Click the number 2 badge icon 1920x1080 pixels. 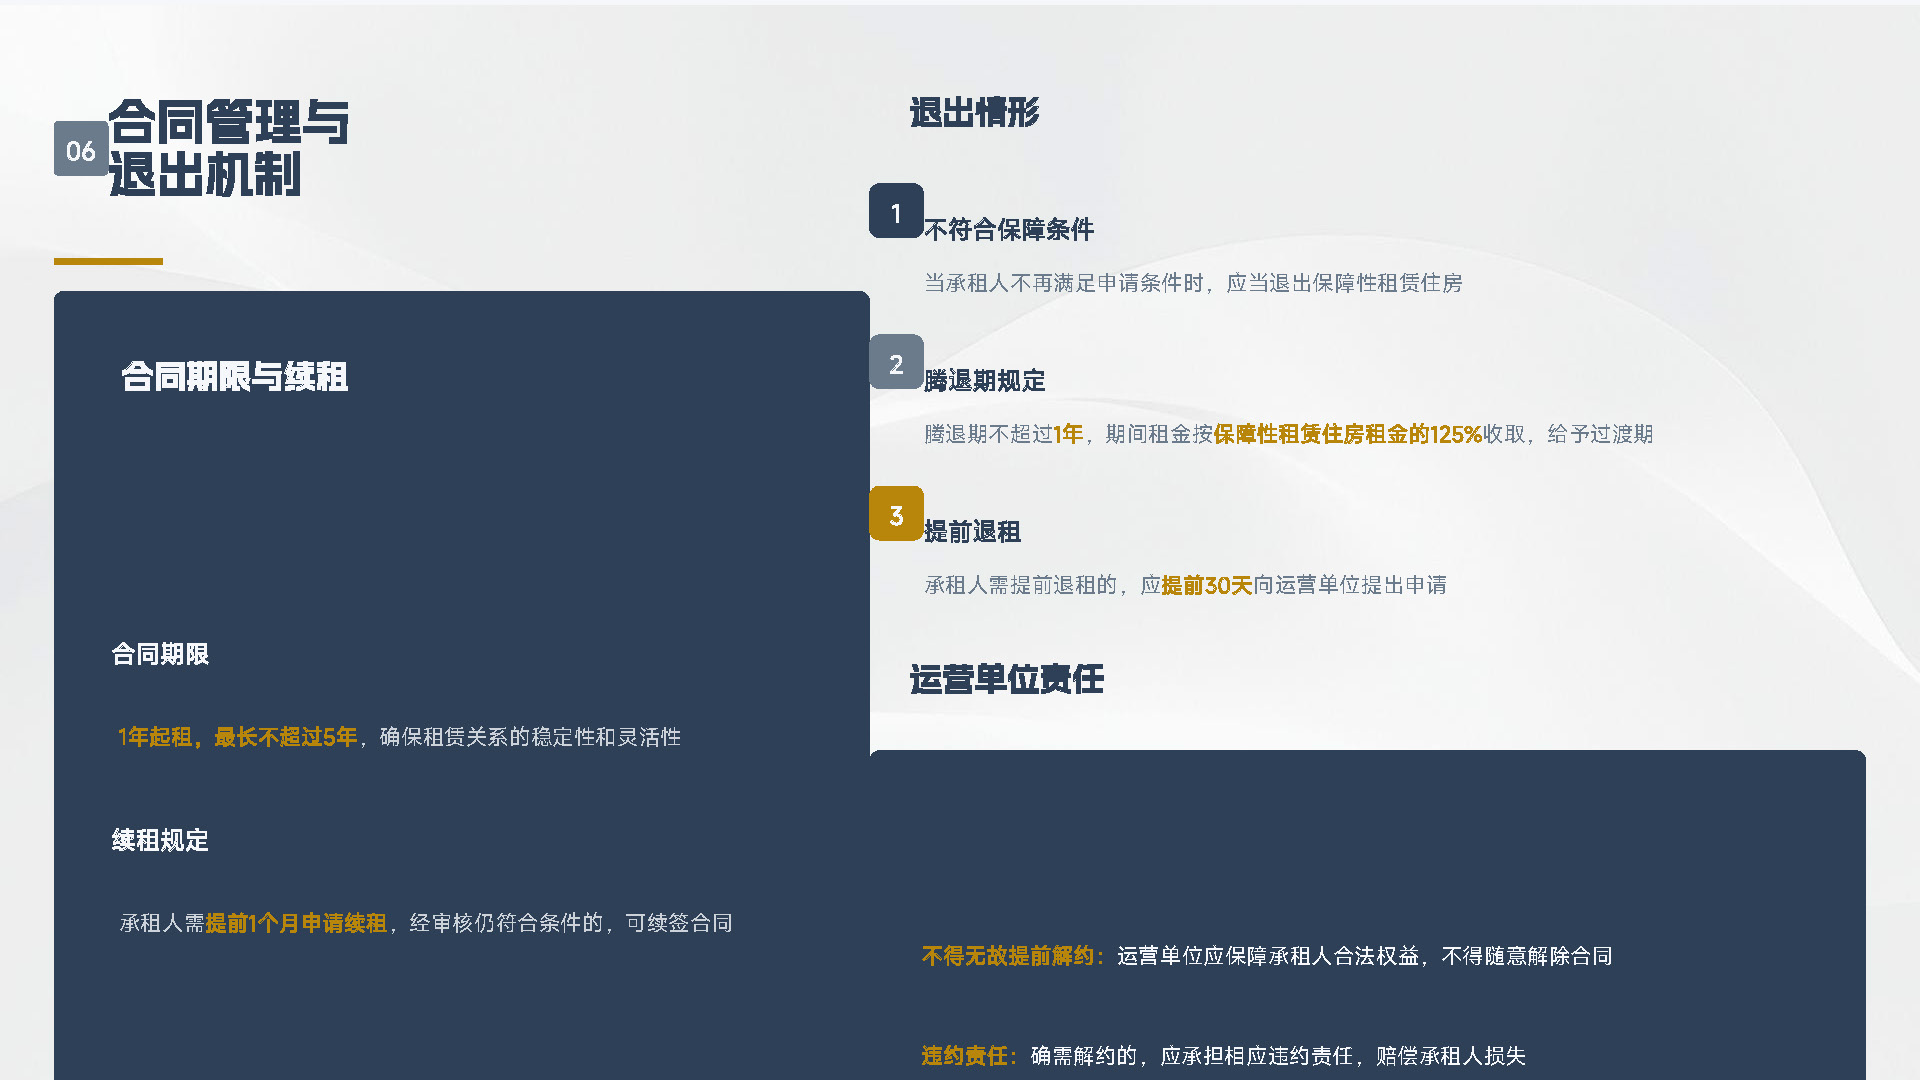click(x=896, y=362)
